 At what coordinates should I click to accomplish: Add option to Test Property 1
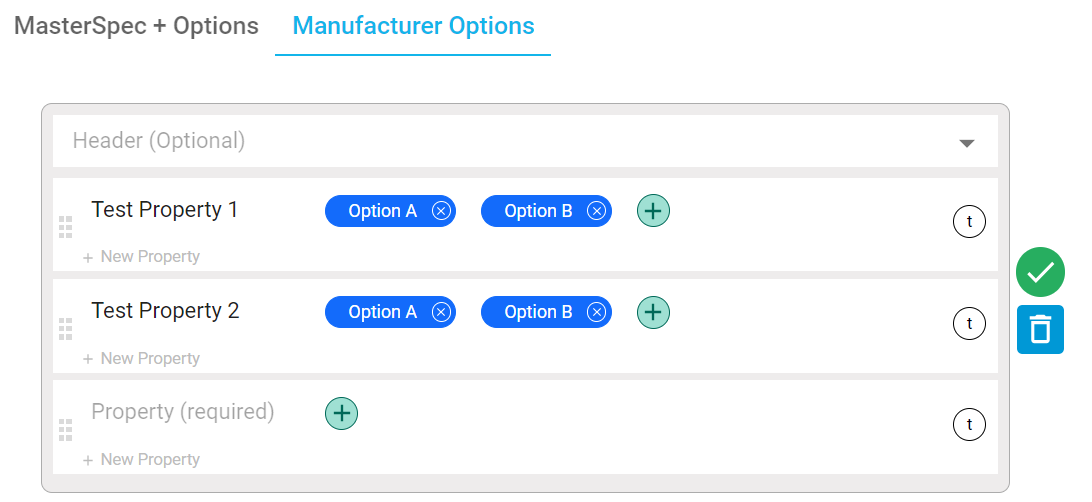click(x=653, y=211)
